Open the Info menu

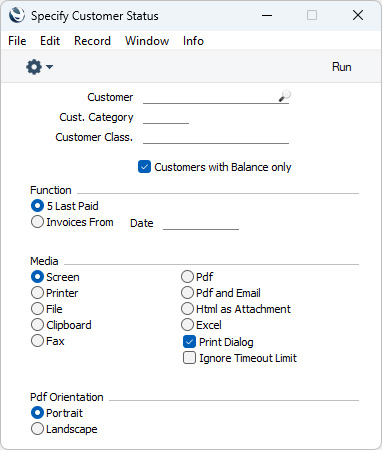pos(193,41)
